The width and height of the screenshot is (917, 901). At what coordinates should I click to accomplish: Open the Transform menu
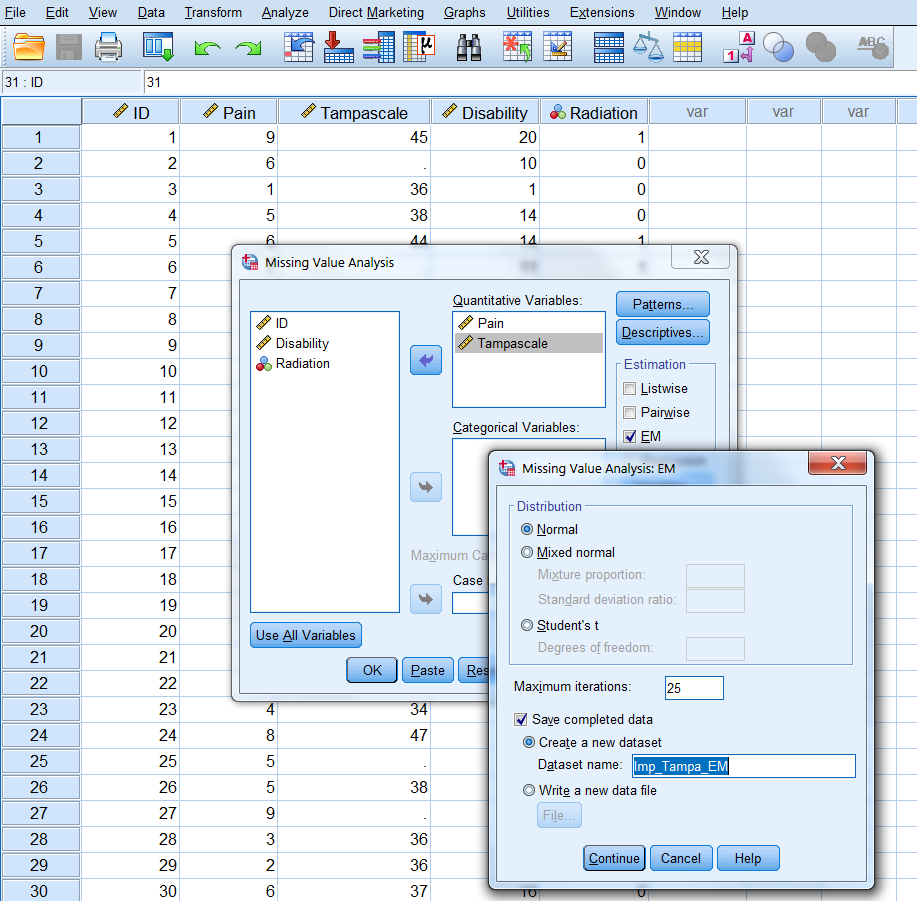213,12
